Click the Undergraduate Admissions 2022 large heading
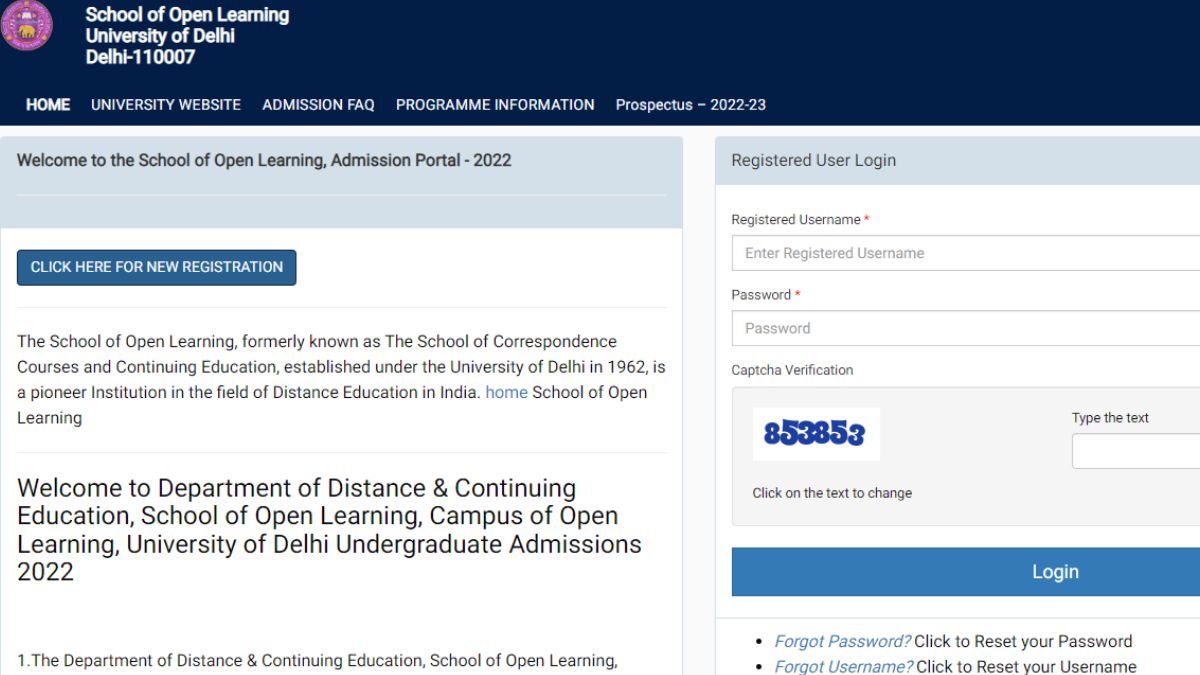This screenshot has height=675, width=1200. (330, 530)
